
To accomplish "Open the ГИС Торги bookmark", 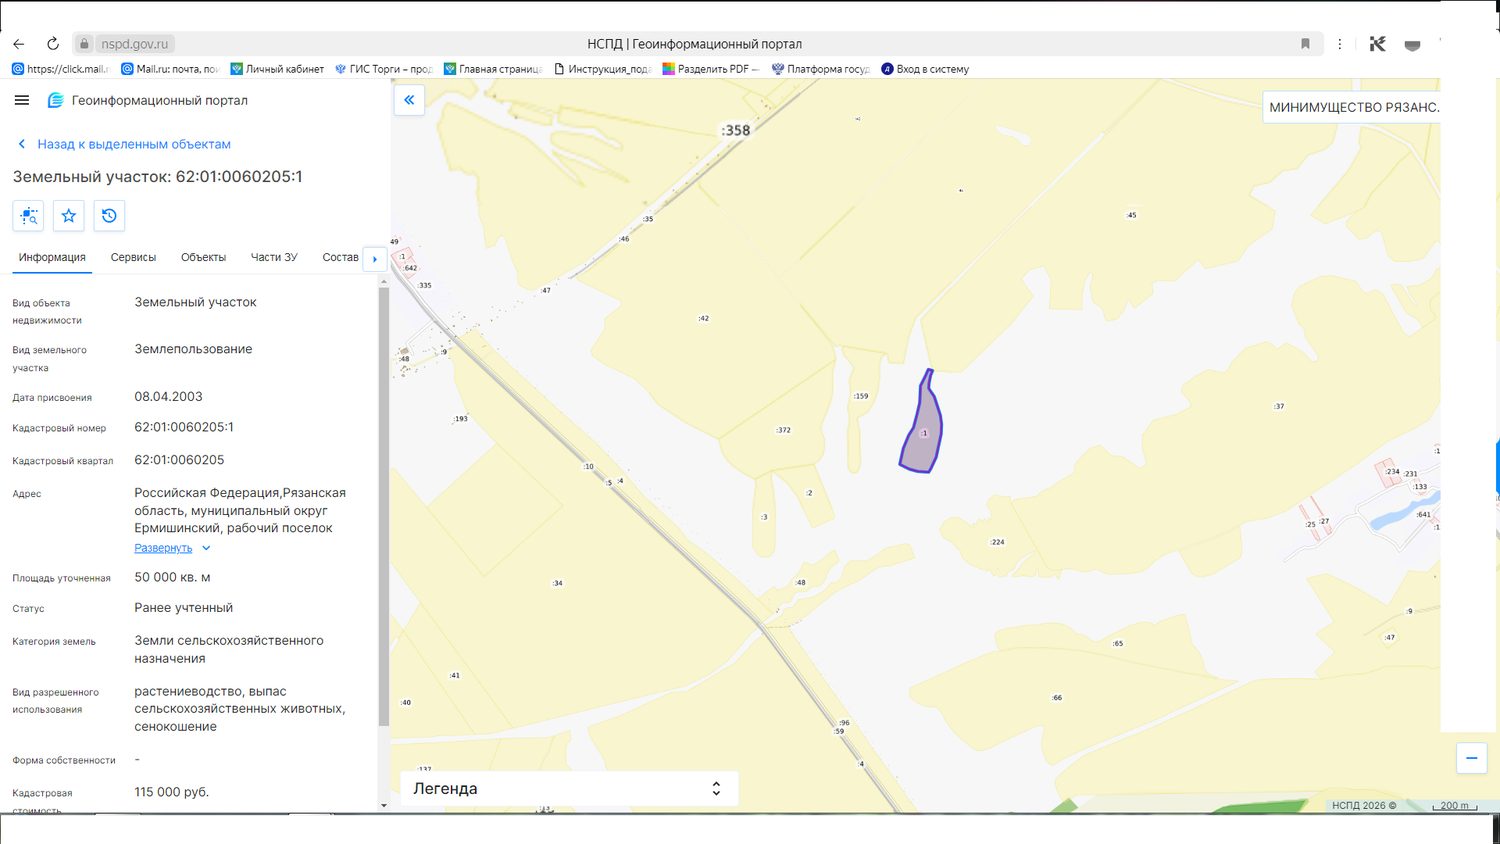I will 383,69.
